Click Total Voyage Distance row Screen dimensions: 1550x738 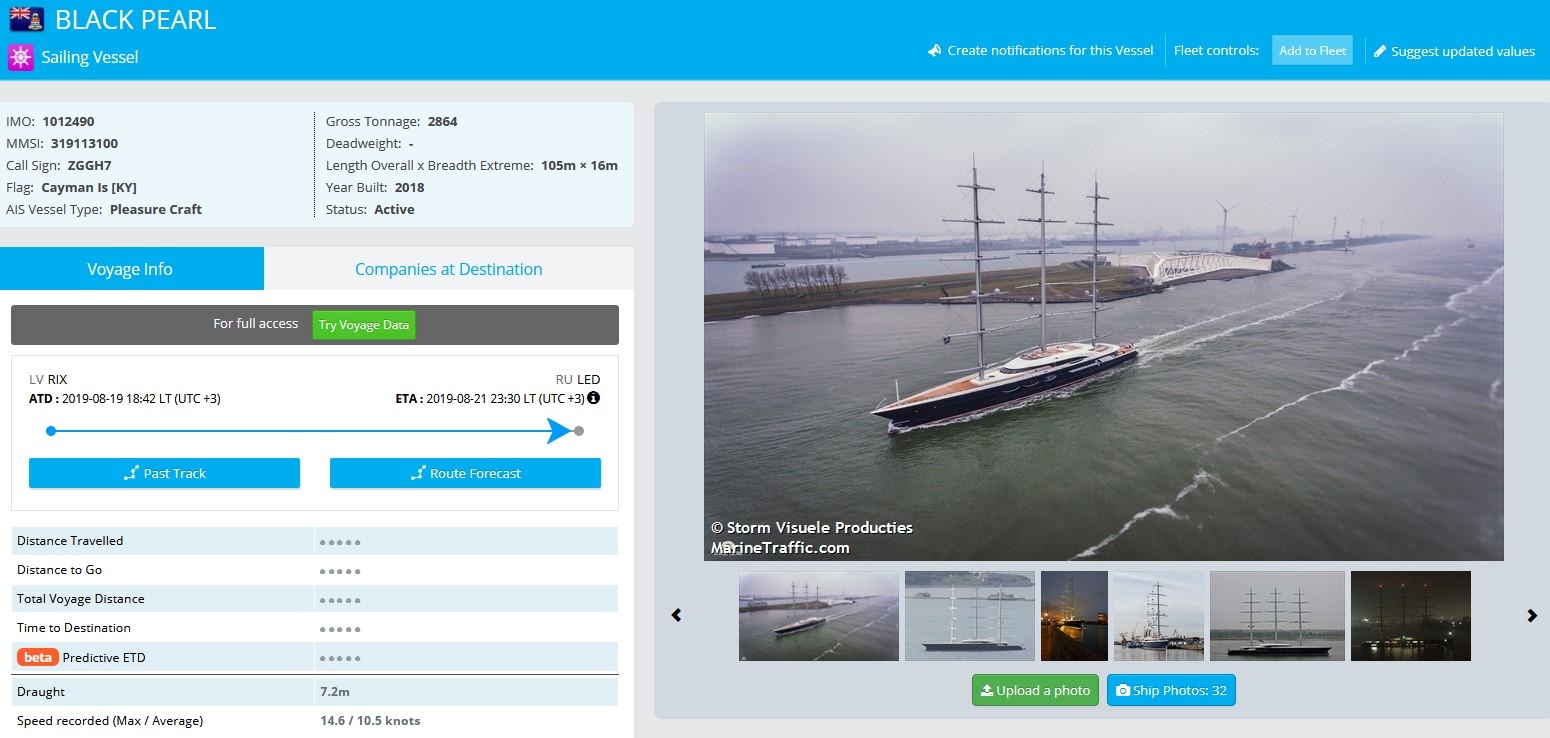click(x=314, y=599)
